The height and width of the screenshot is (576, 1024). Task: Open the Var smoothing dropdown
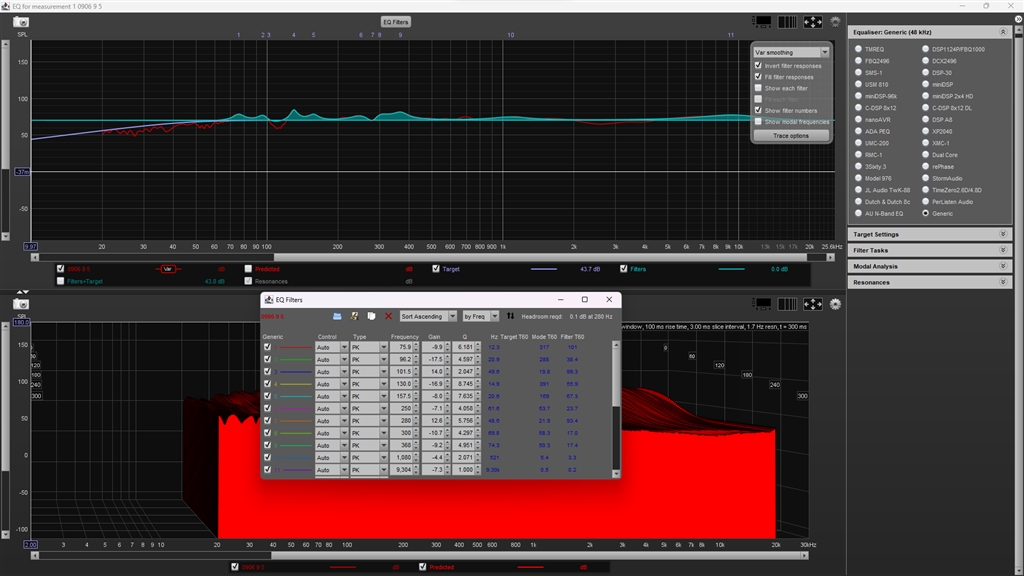791,52
